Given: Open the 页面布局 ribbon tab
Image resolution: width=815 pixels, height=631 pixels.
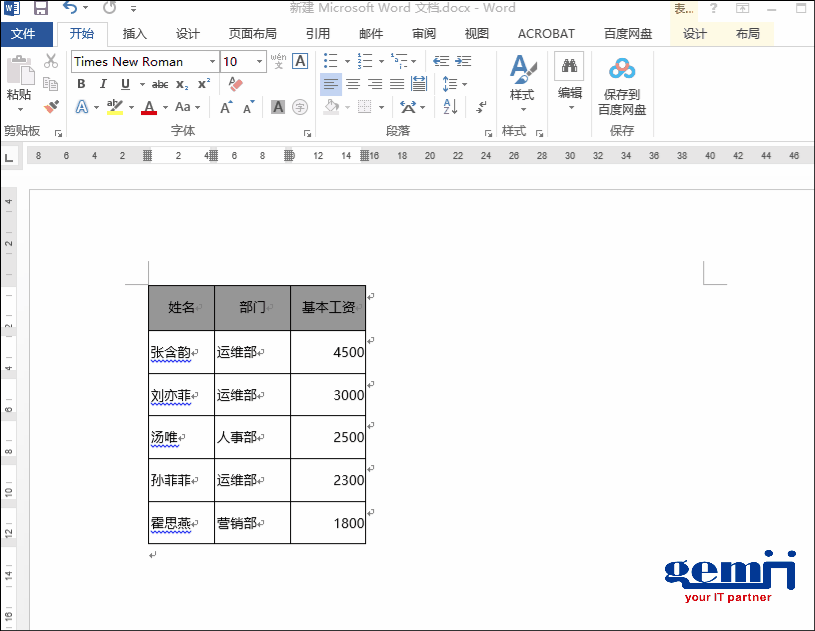Looking at the screenshot, I should point(252,34).
